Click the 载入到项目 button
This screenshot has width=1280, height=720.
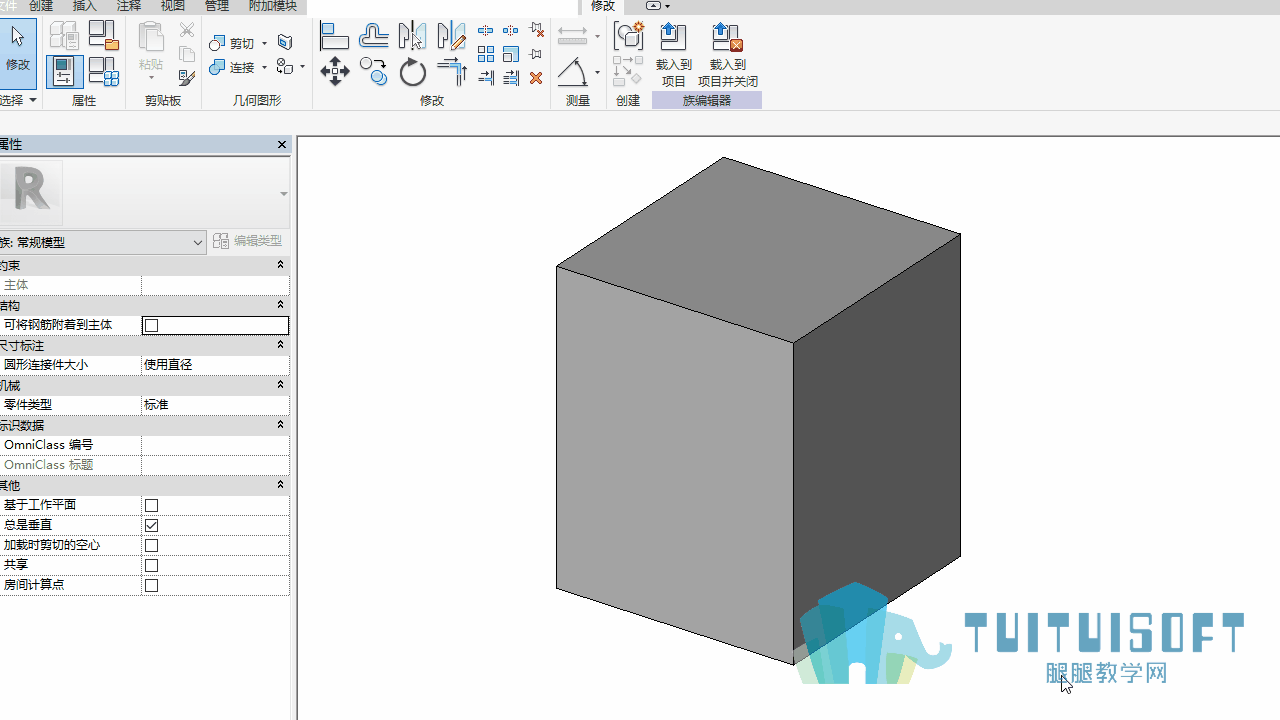point(674,55)
